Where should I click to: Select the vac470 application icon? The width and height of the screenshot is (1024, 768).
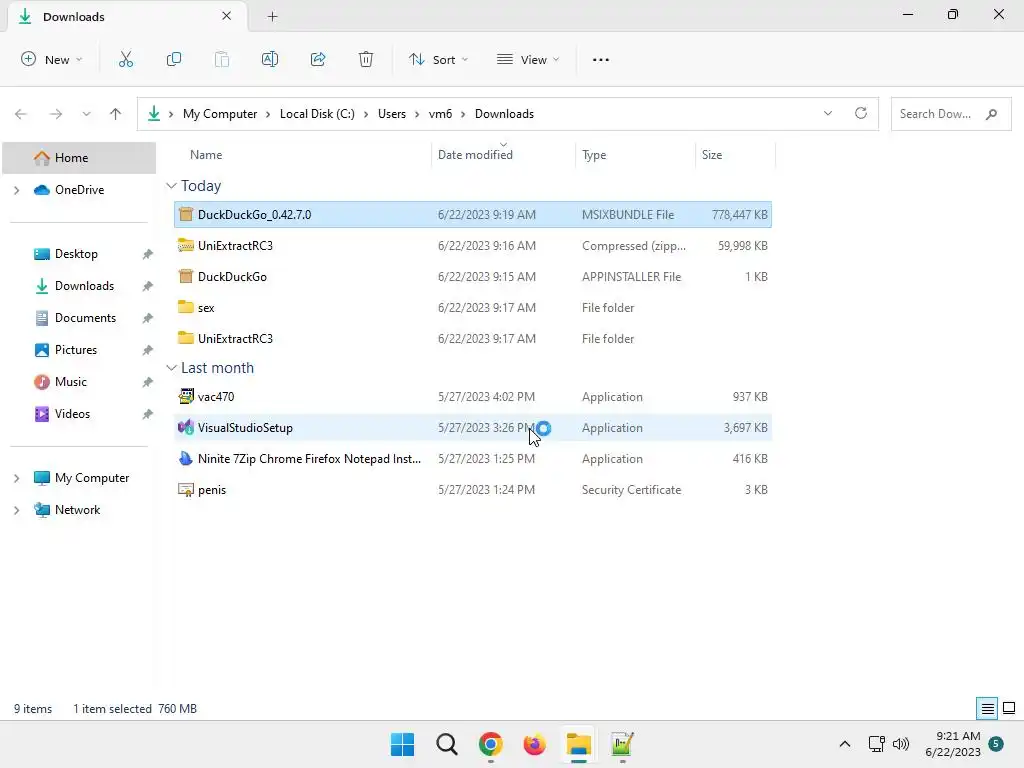[x=186, y=396]
